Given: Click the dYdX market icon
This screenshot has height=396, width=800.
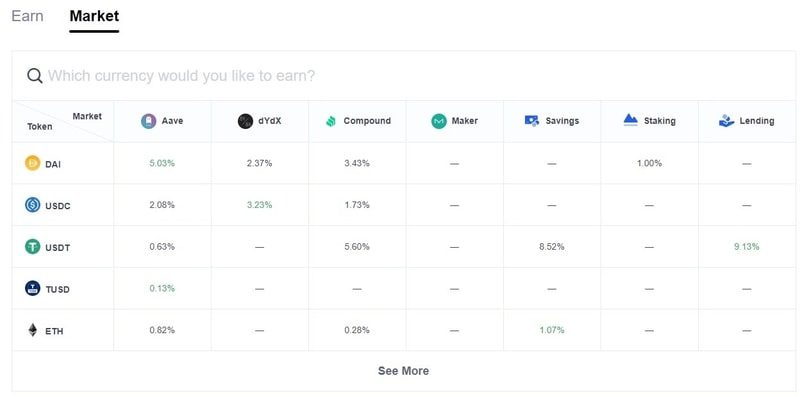Looking at the screenshot, I should tap(245, 121).
